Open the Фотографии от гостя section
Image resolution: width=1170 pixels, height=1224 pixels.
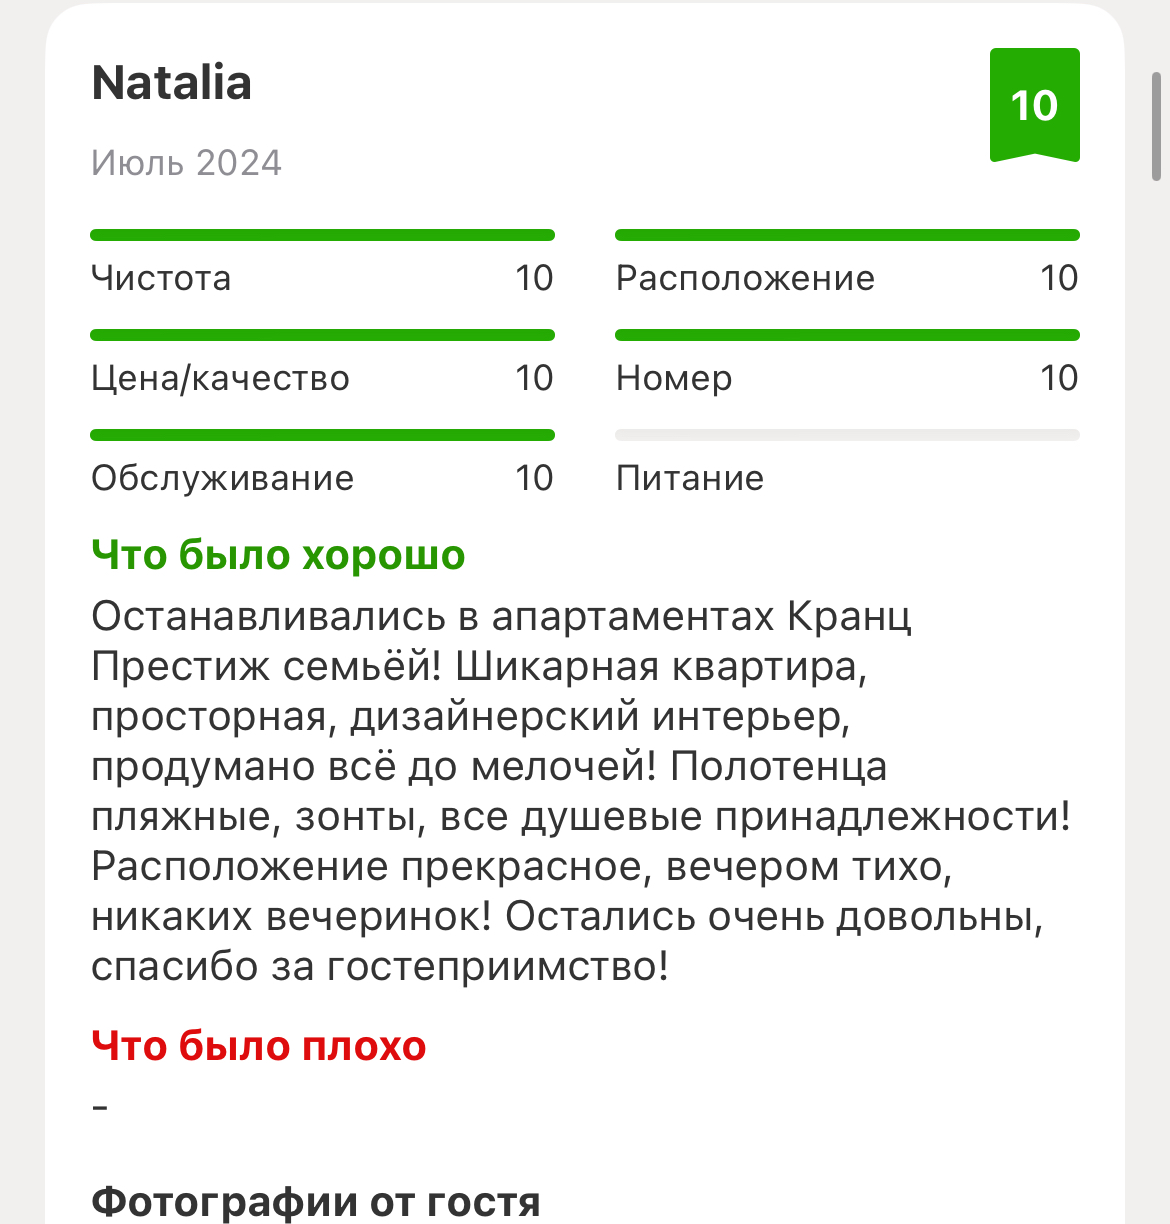pyautogui.click(x=316, y=1201)
